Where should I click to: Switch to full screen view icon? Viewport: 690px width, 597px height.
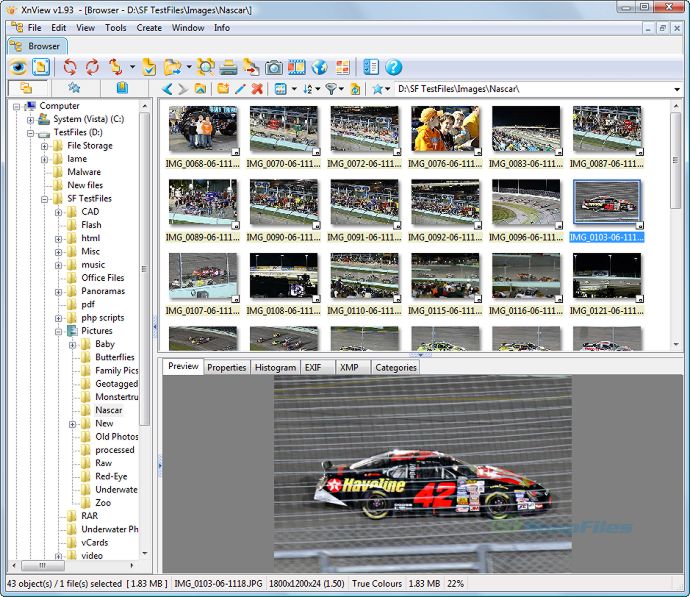(41, 67)
